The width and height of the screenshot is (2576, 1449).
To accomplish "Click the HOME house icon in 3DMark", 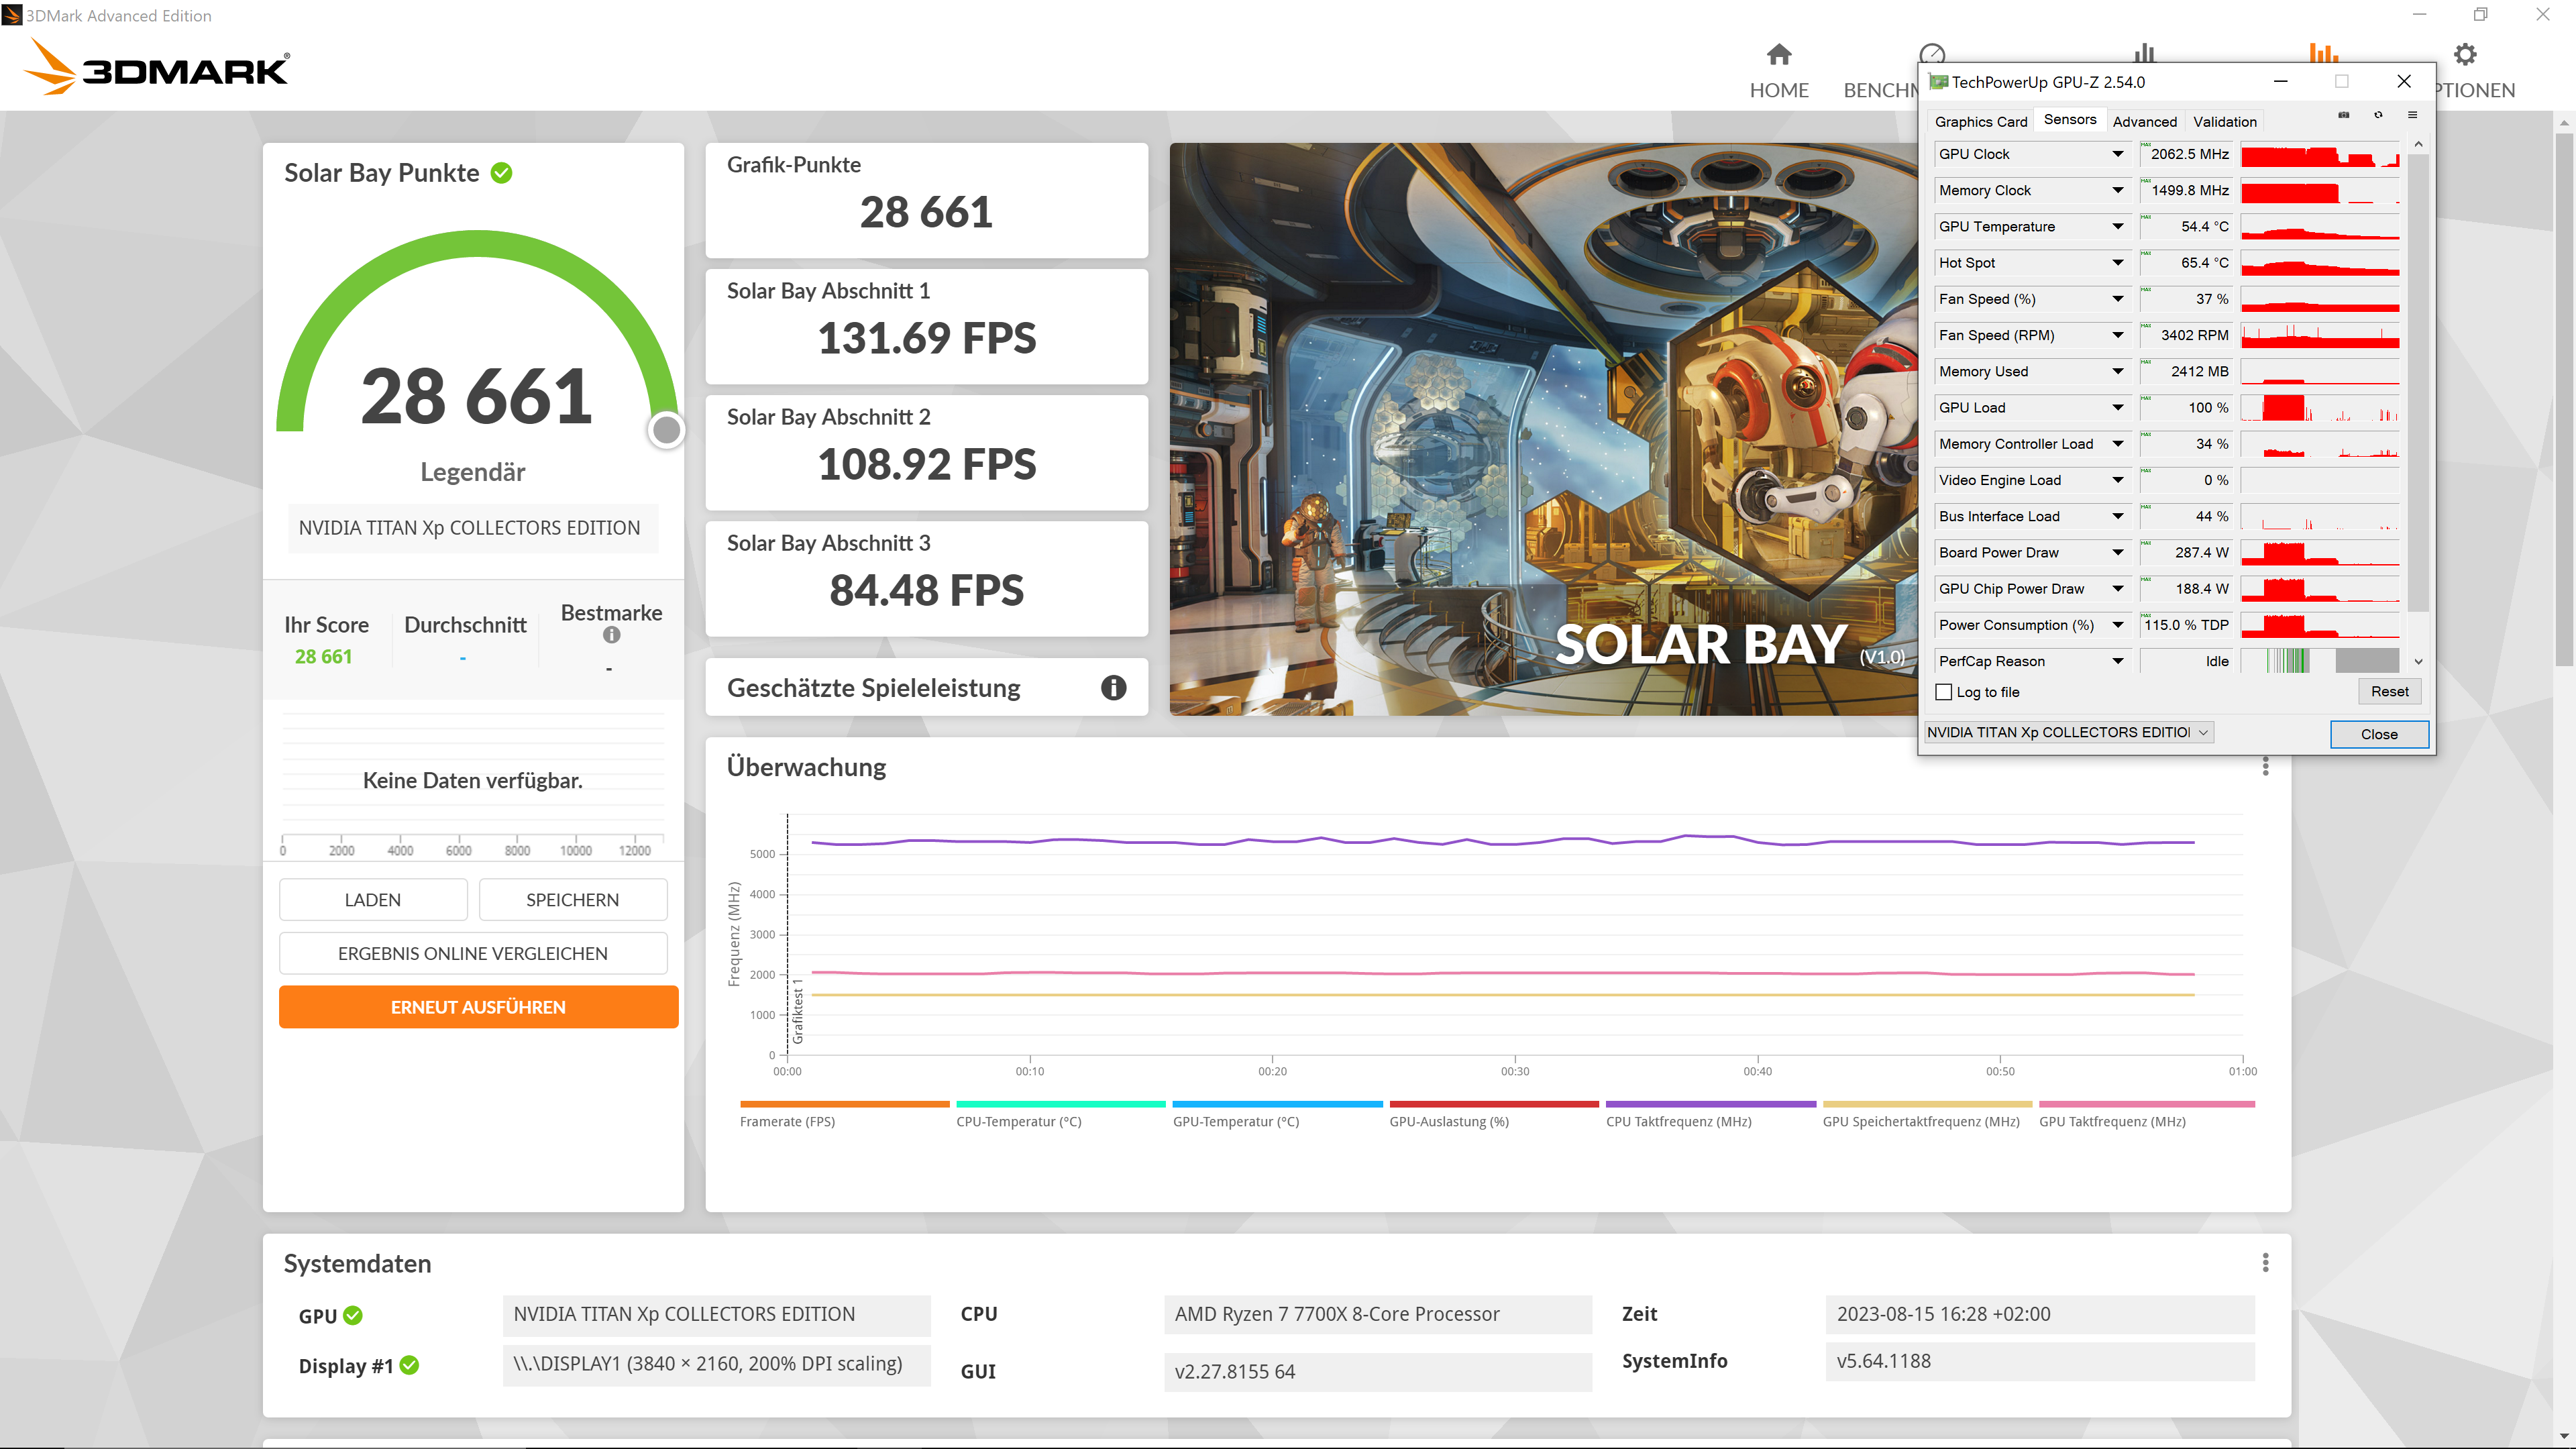I will click(x=1780, y=55).
